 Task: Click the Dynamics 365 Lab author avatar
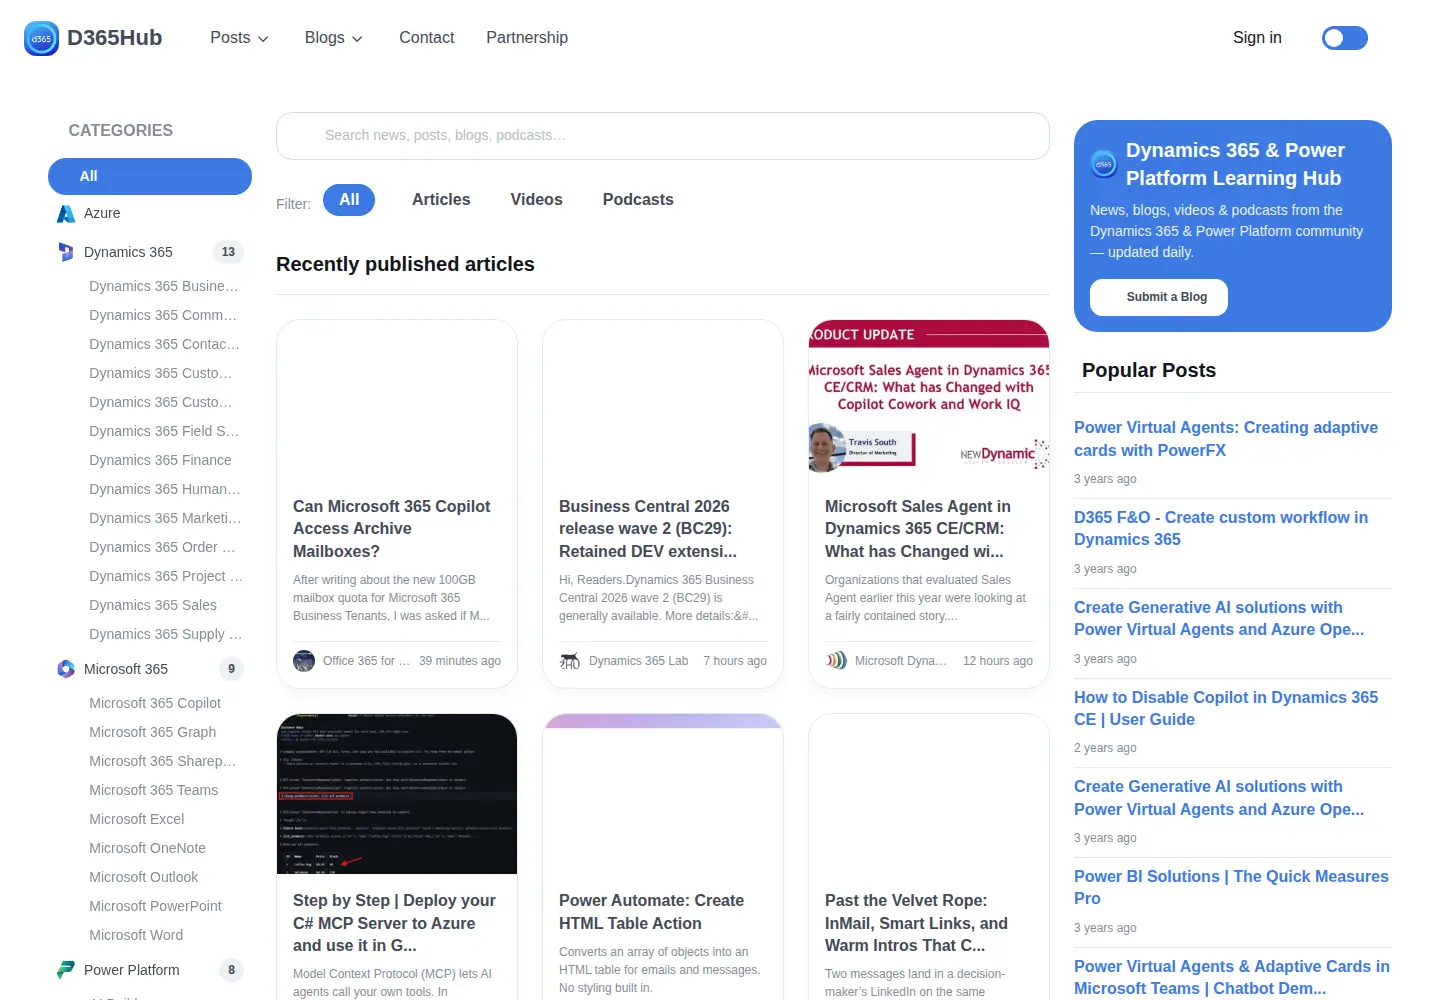(x=570, y=661)
